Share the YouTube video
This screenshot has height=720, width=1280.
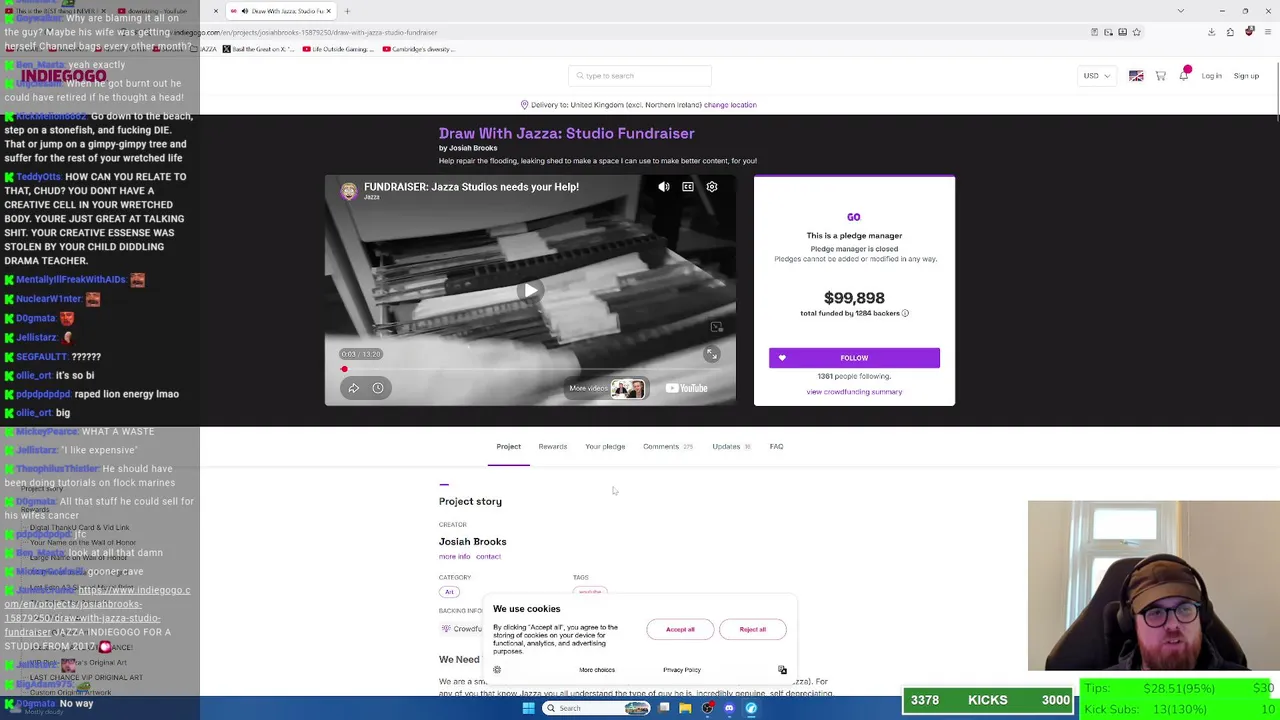click(353, 388)
